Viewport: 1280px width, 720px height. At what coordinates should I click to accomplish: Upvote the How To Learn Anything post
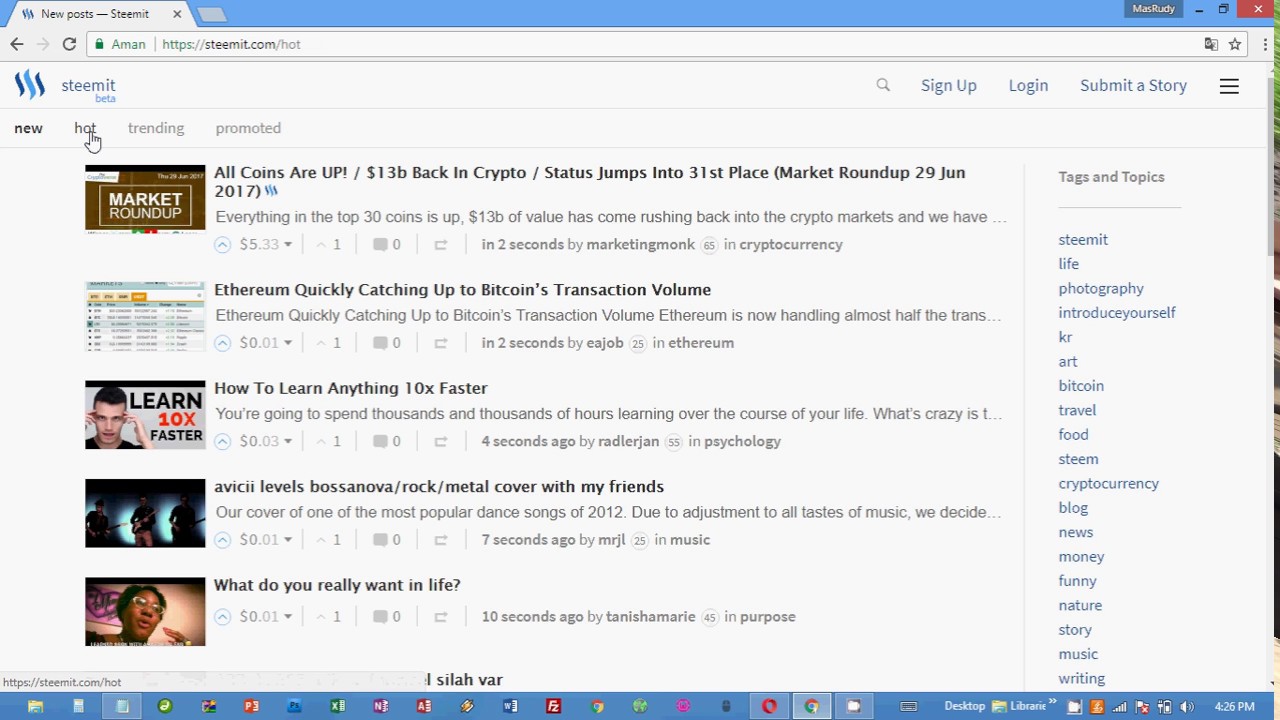coord(222,441)
